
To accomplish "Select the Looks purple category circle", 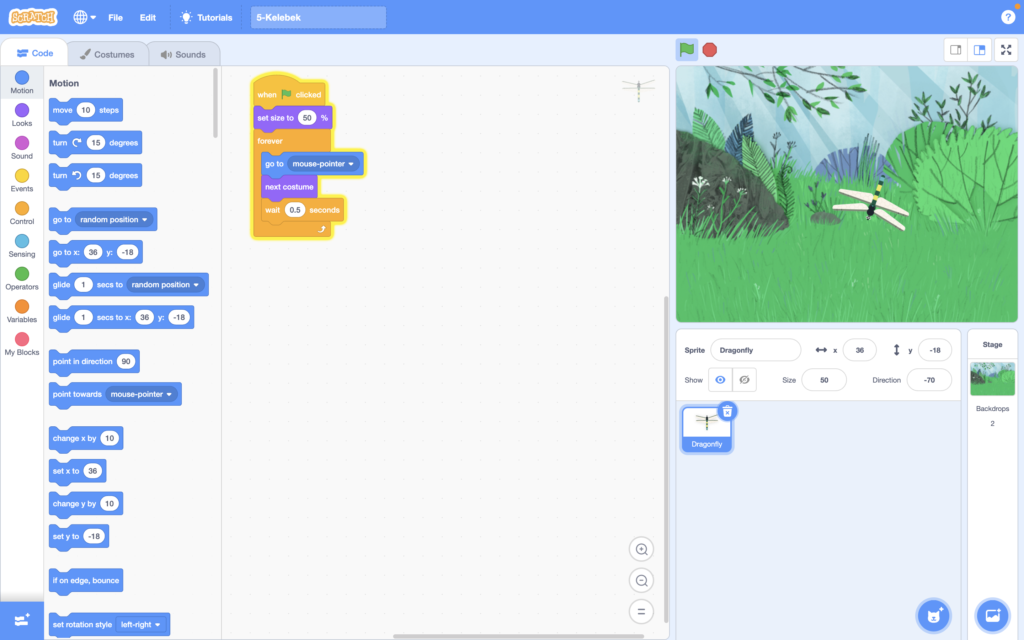I will [22, 111].
